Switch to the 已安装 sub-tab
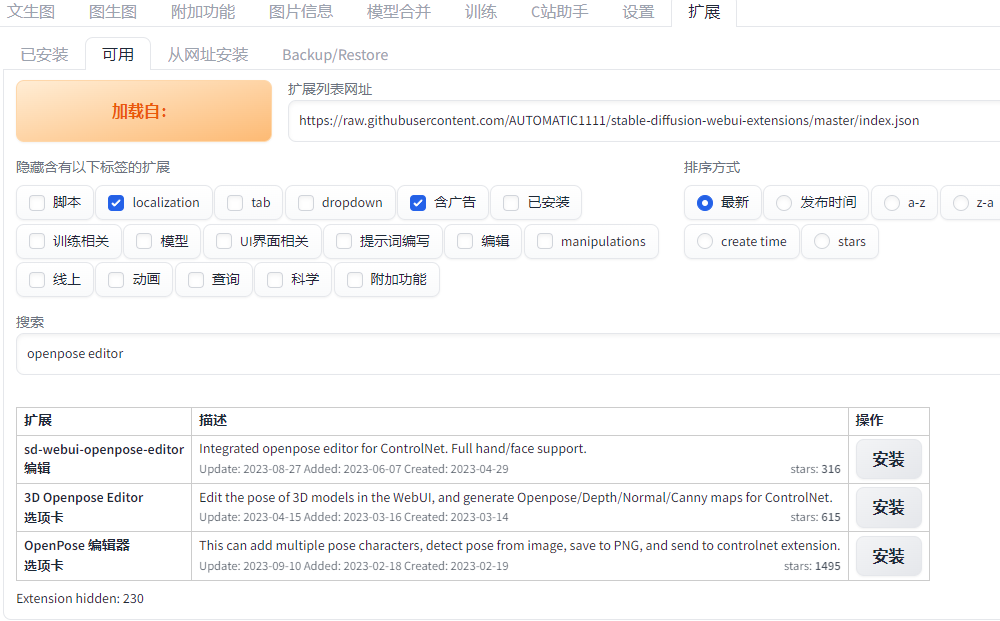The height and width of the screenshot is (621, 1000). pos(44,55)
